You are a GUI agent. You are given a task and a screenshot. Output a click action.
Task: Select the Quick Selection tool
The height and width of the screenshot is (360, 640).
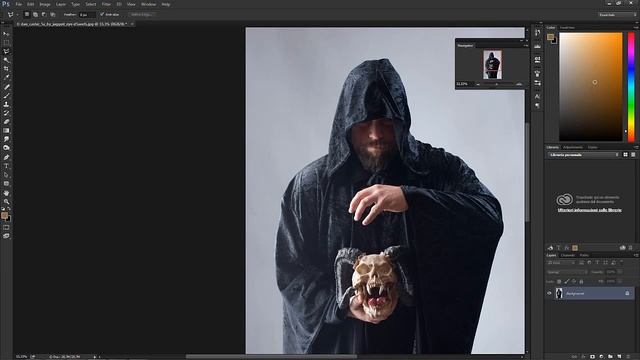coord(6,60)
